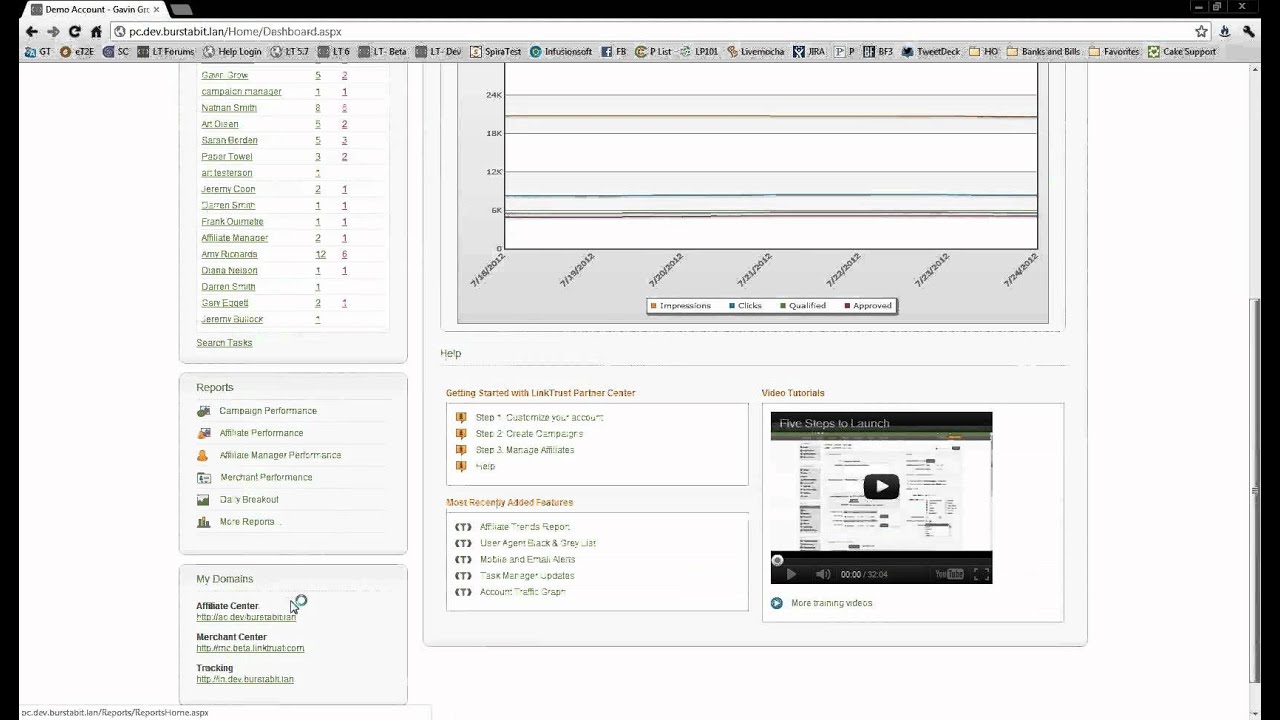Click the Impressions legend entry
This screenshot has height=720, width=1280.
pos(681,306)
